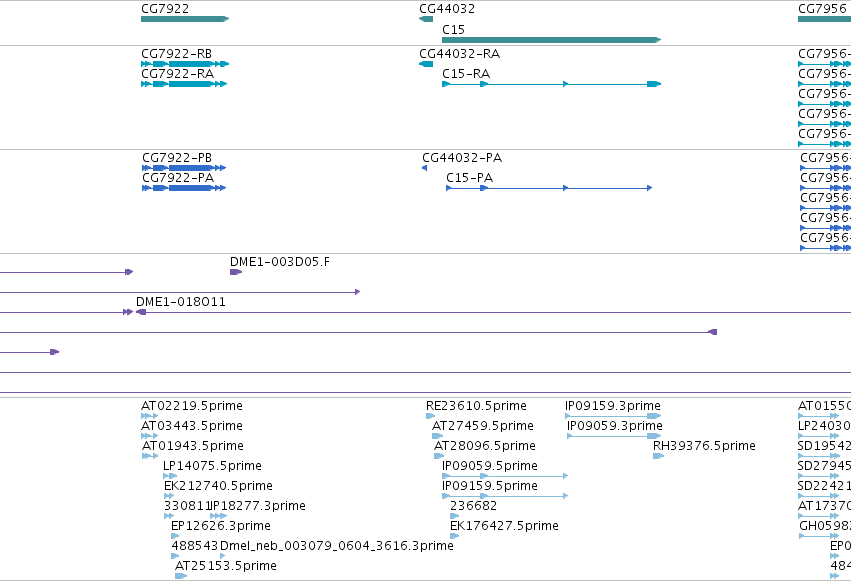Click the LP14075.5prime EST label

[212, 465]
